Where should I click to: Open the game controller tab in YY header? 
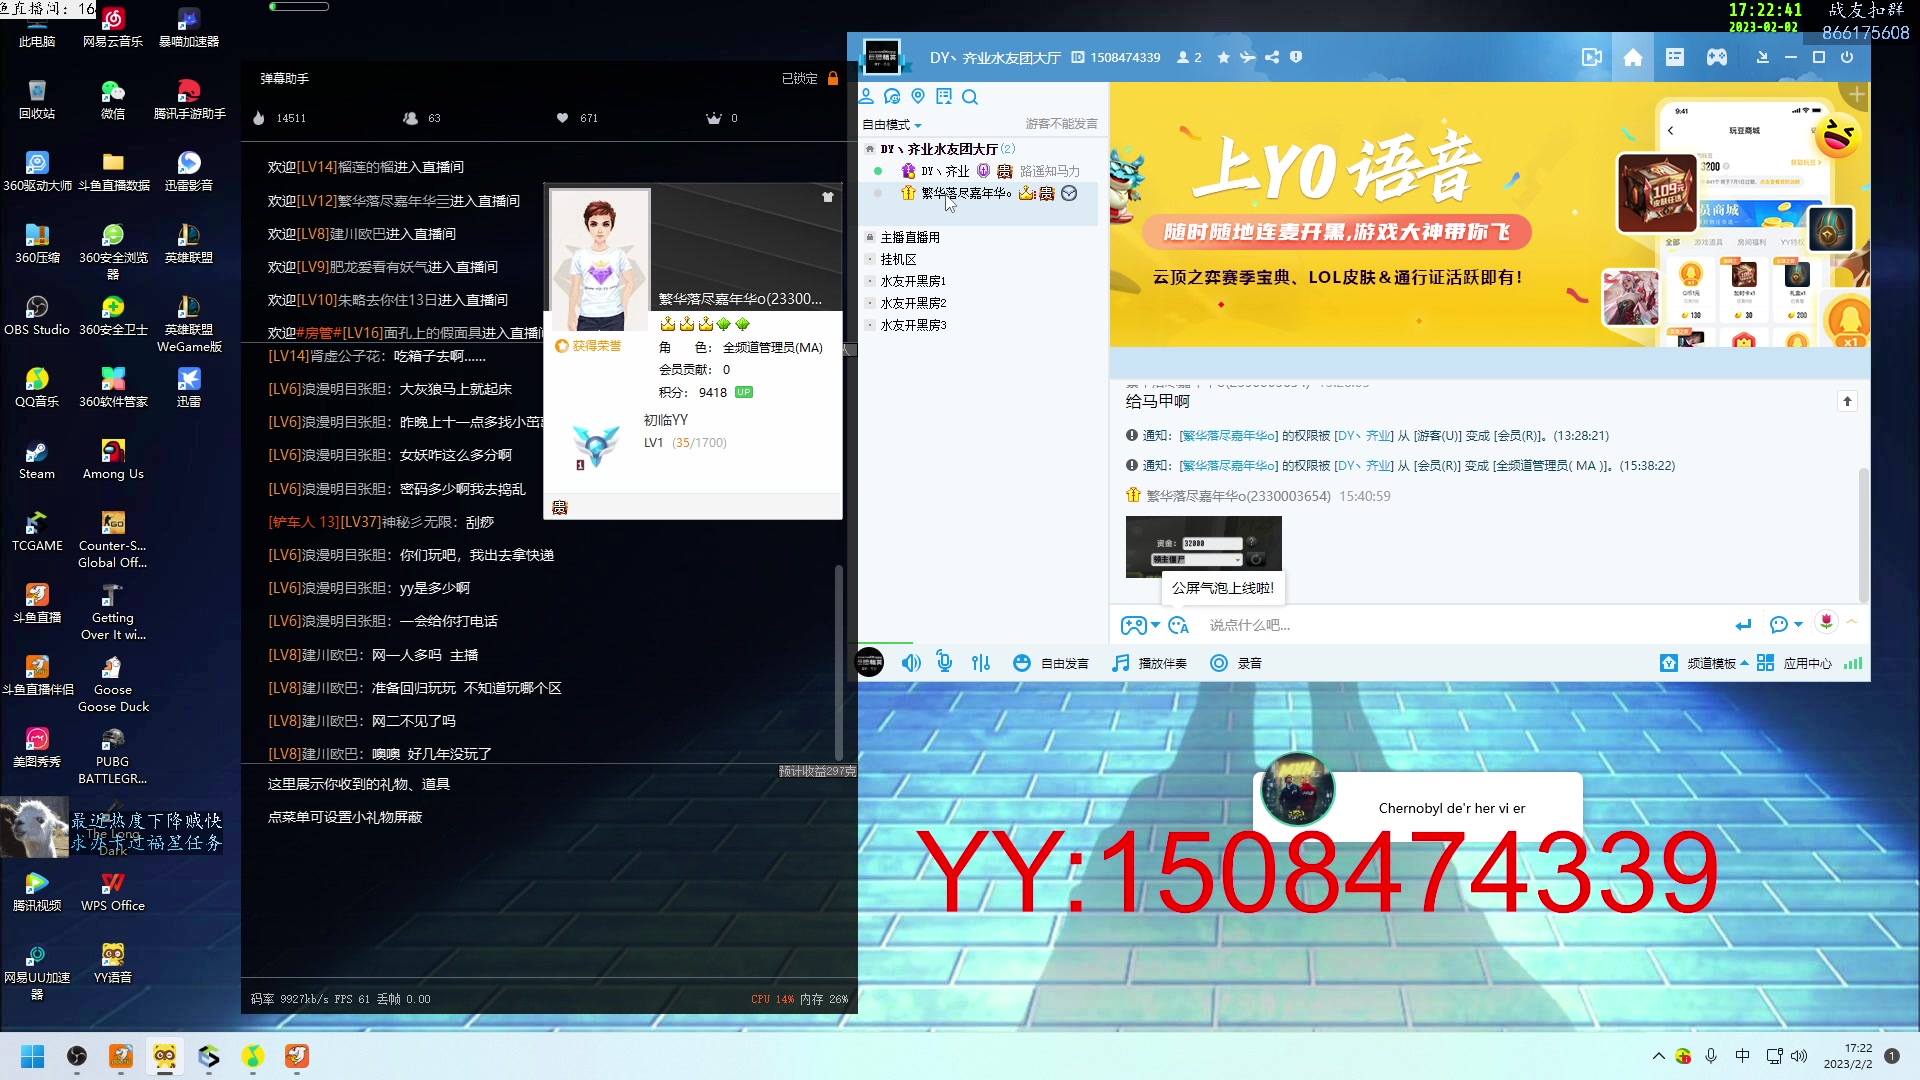tap(1717, 58)
